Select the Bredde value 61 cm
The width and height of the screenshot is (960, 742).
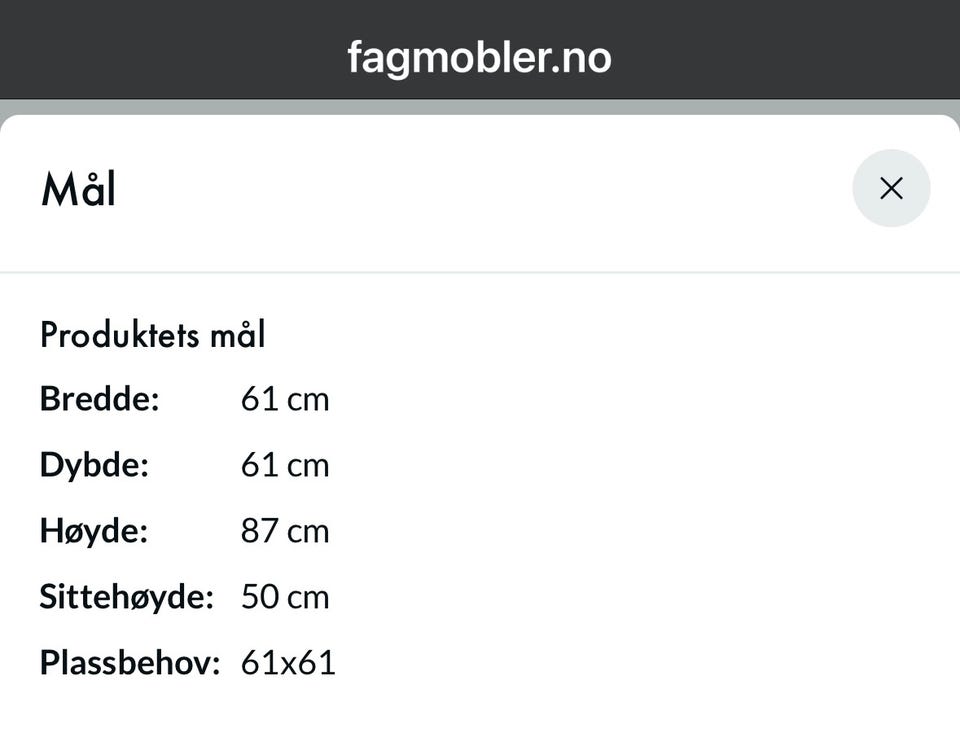click(285, 400)
